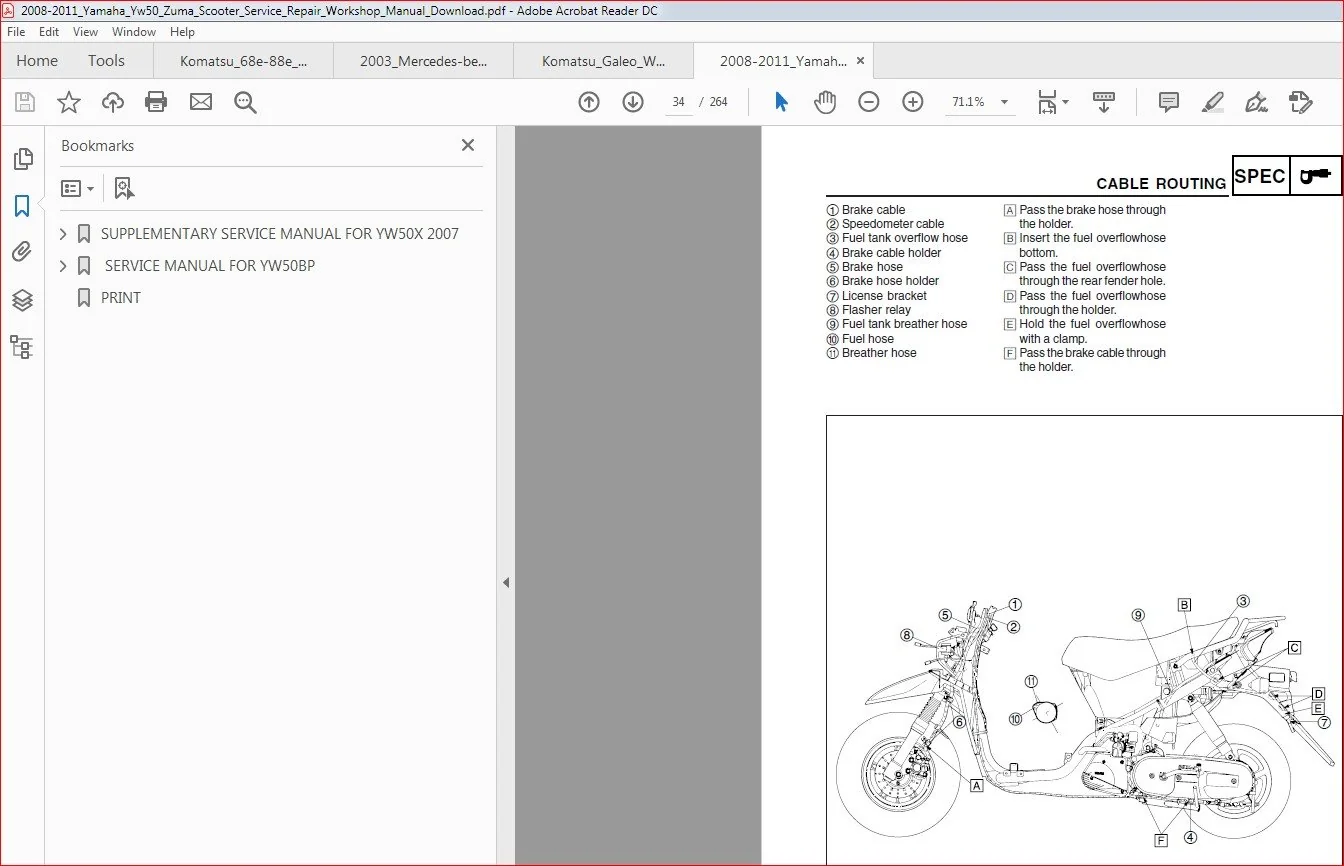This screenshot has height=866, width=1344.
Task: Open the View menu
Action: click(86, 32)
